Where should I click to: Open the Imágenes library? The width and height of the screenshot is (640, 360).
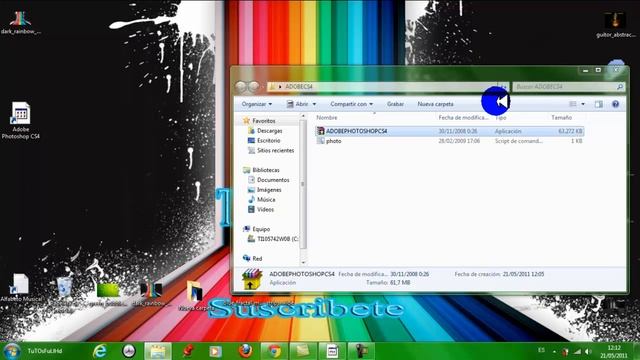269,190
